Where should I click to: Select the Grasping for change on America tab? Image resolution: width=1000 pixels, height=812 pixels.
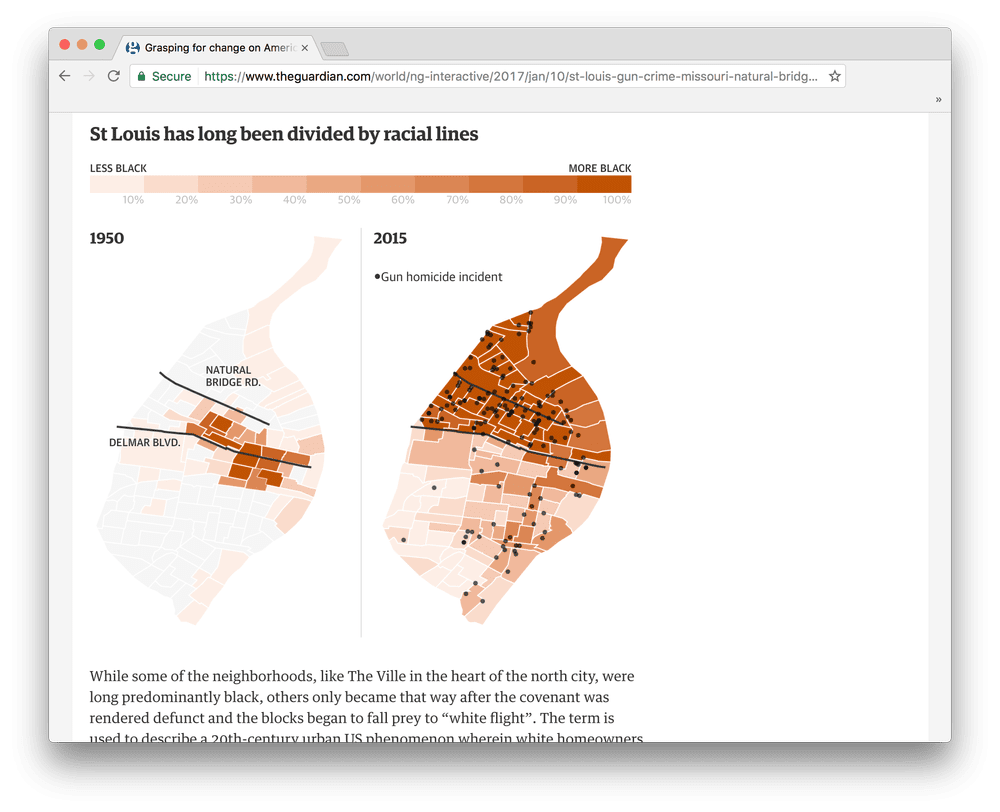coord(217,48)
